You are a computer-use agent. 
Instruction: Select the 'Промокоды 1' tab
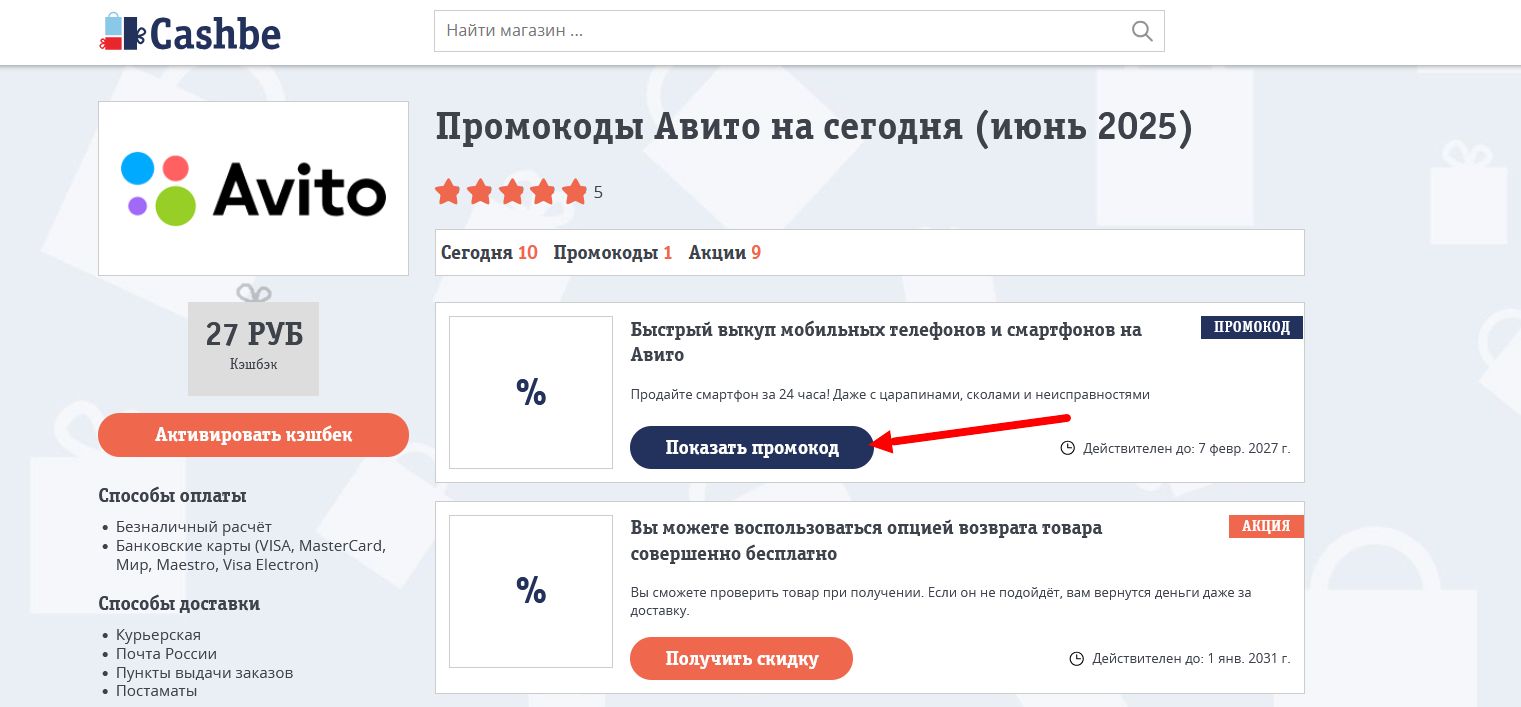point(613,253)
